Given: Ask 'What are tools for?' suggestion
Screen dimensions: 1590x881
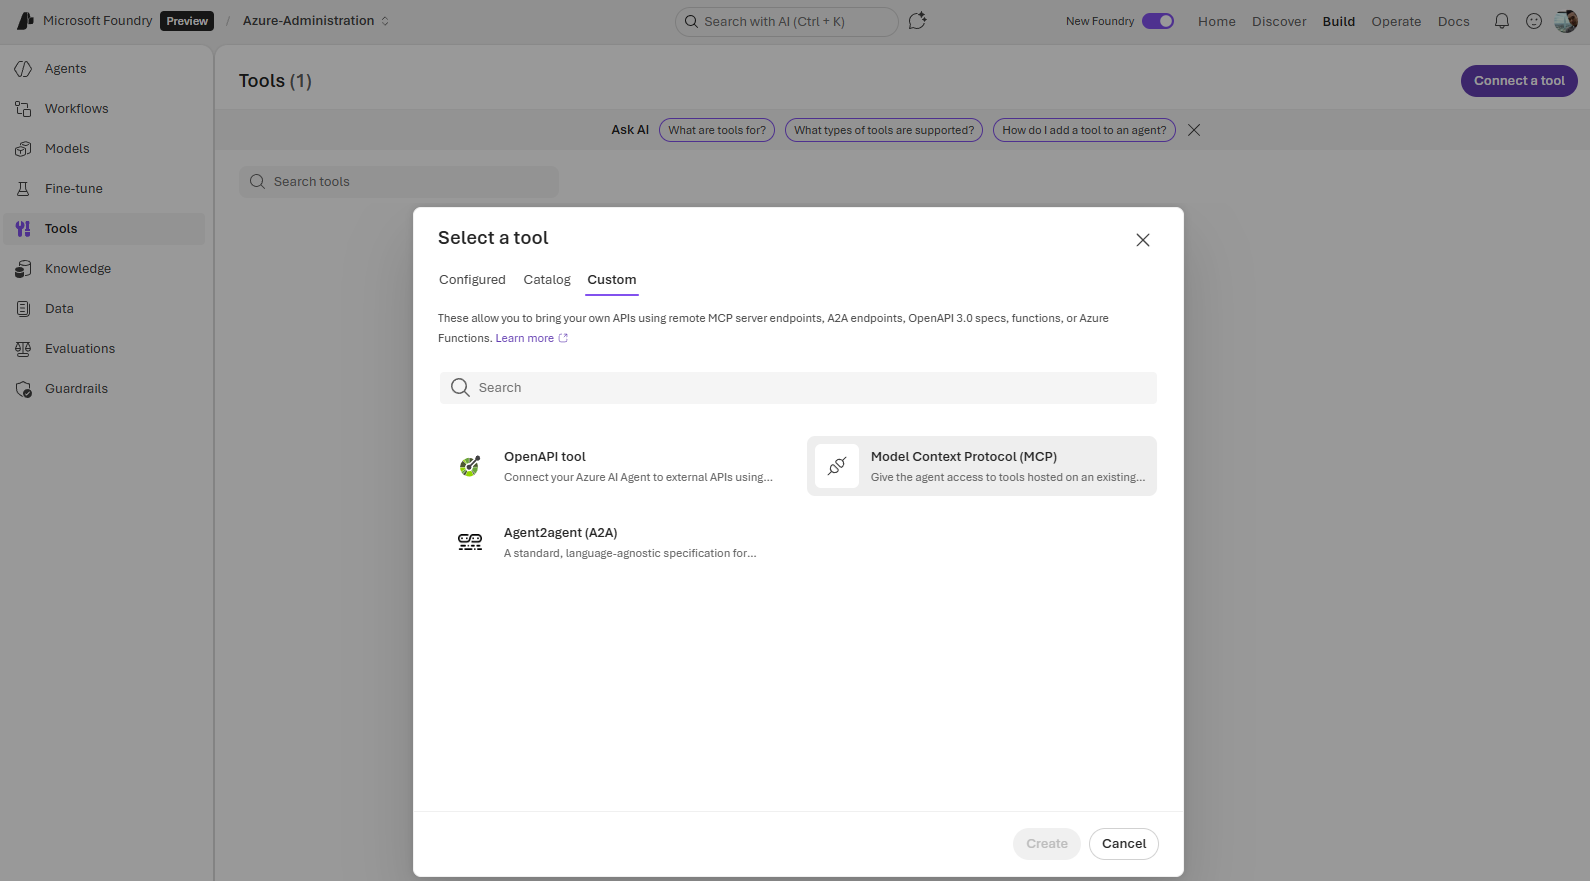Looking at the screenshot, I should 716,130.
